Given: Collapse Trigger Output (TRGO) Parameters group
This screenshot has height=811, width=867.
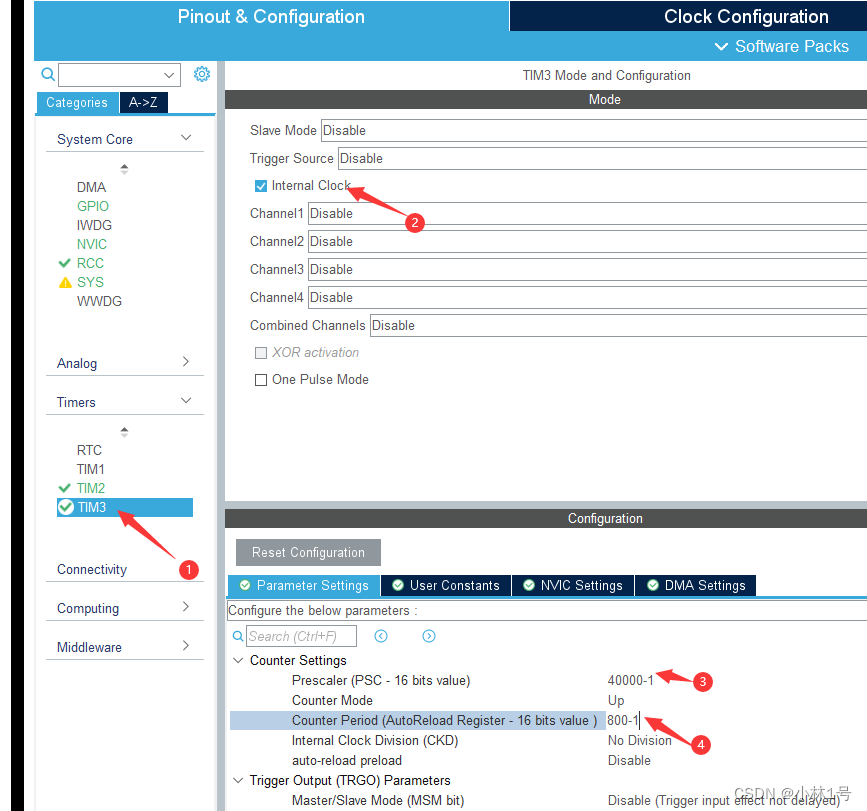Looking at the screenshot, I should [238, 780].
